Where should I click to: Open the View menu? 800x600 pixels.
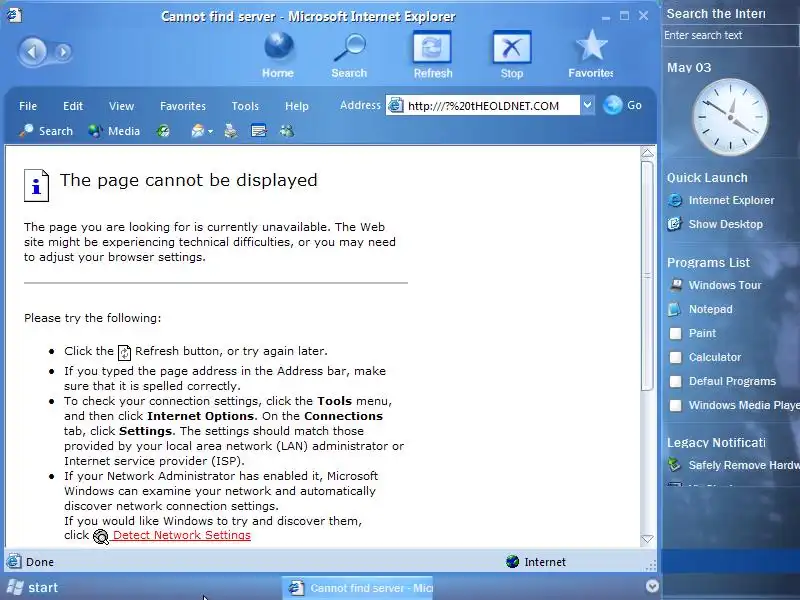121,106
